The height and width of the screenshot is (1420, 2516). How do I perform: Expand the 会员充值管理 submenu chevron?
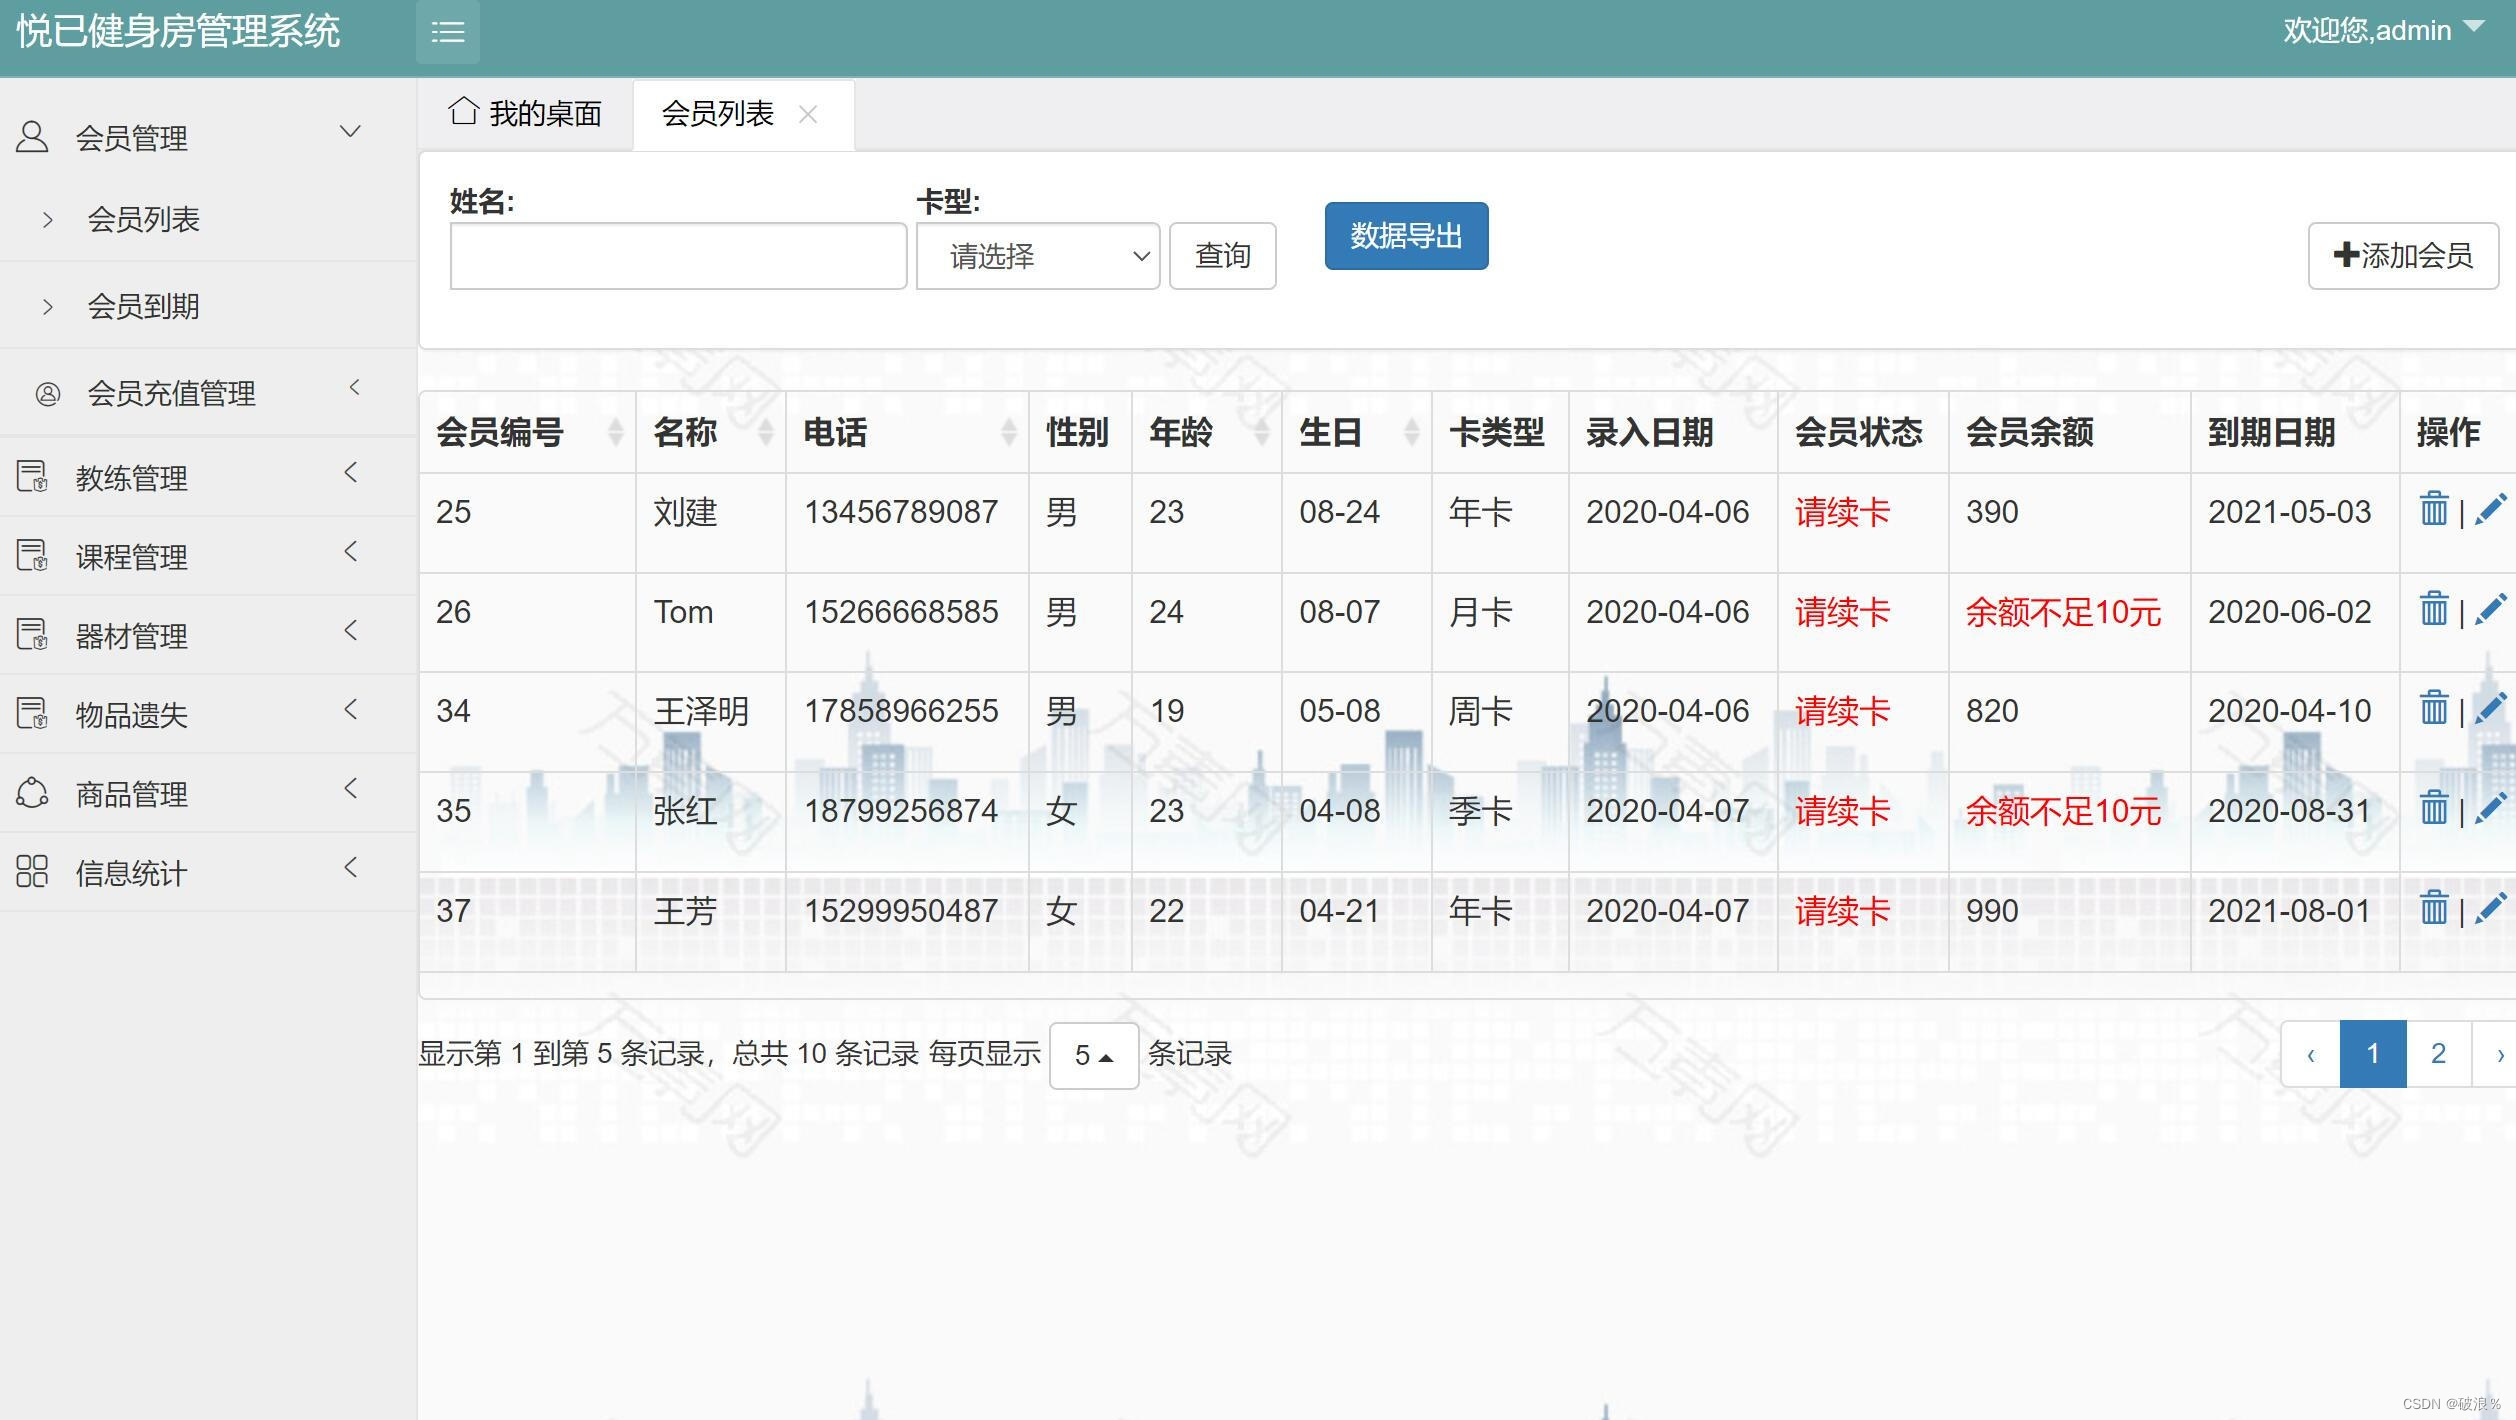(354, 387)
